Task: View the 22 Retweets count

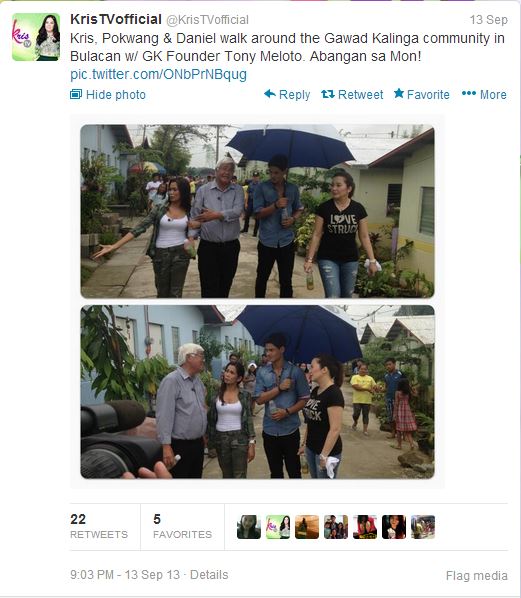Action: click(x=99, y=527)
